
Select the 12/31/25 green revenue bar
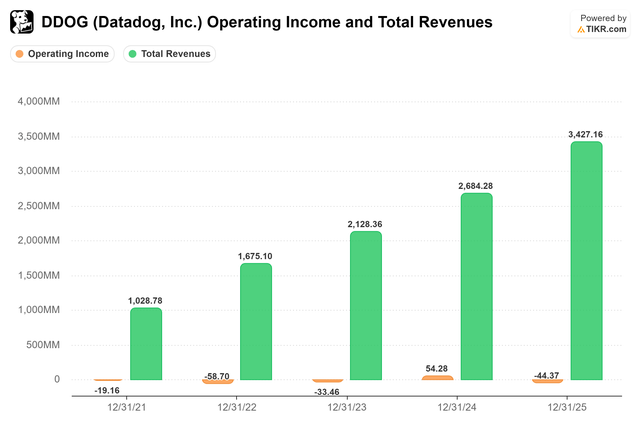[587, 261]
